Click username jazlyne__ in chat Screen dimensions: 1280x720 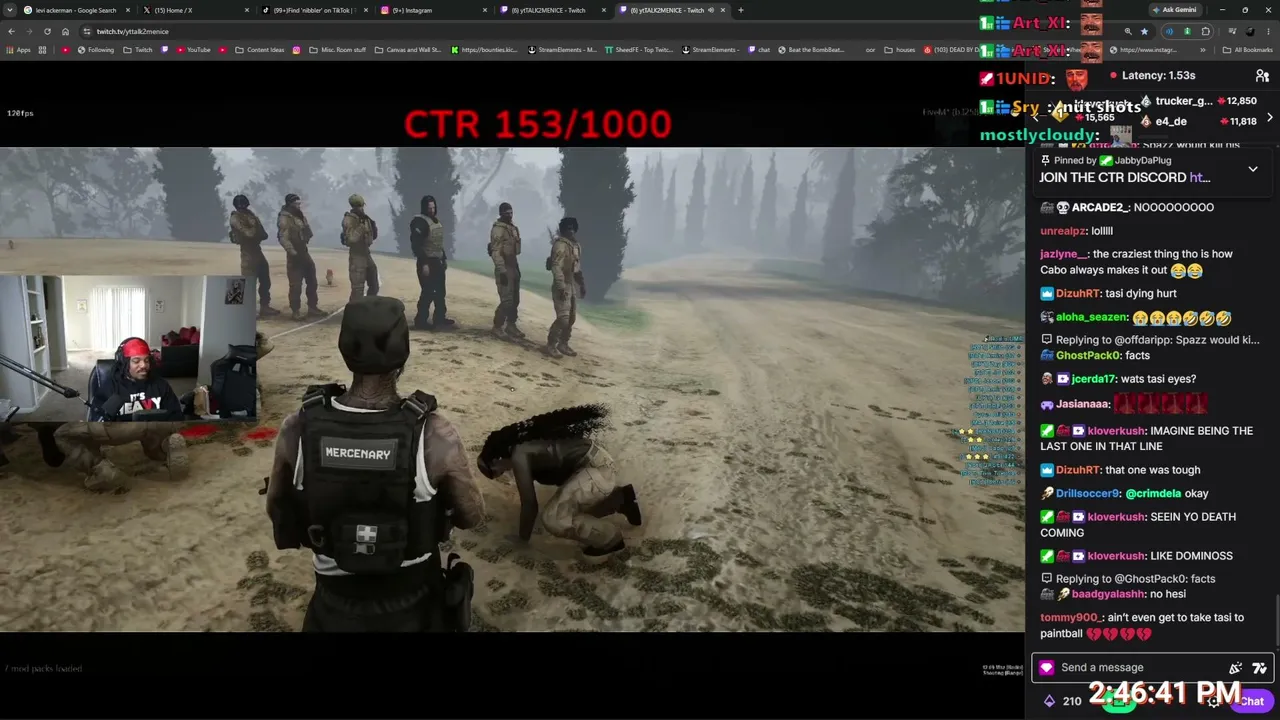1063,255
